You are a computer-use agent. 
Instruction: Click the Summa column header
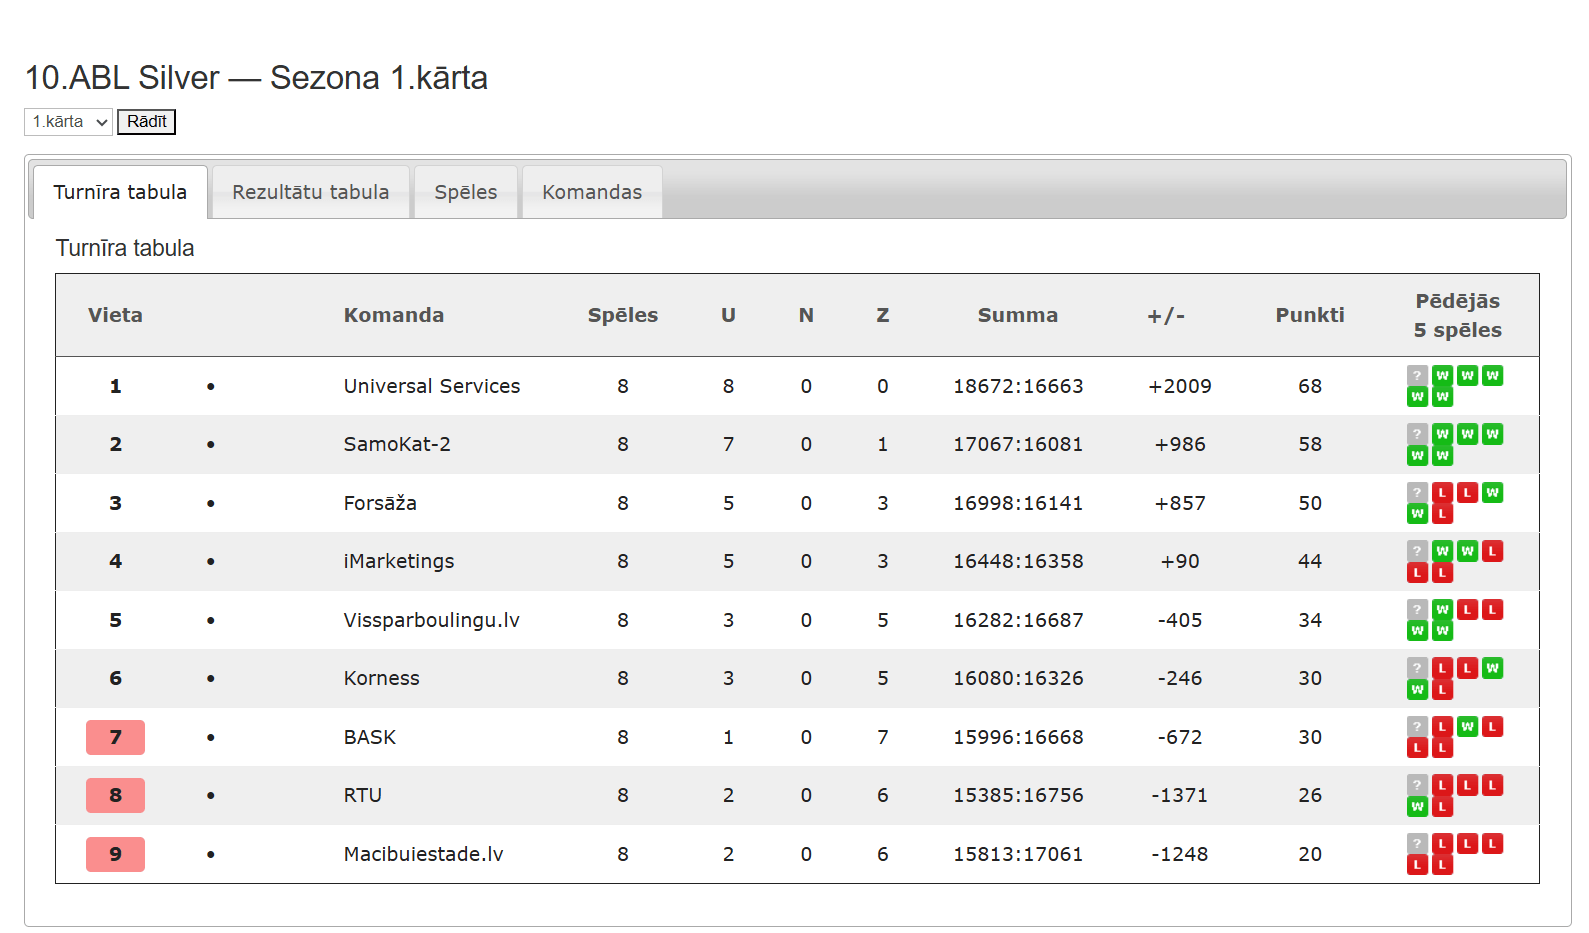tap(1018, 315)
